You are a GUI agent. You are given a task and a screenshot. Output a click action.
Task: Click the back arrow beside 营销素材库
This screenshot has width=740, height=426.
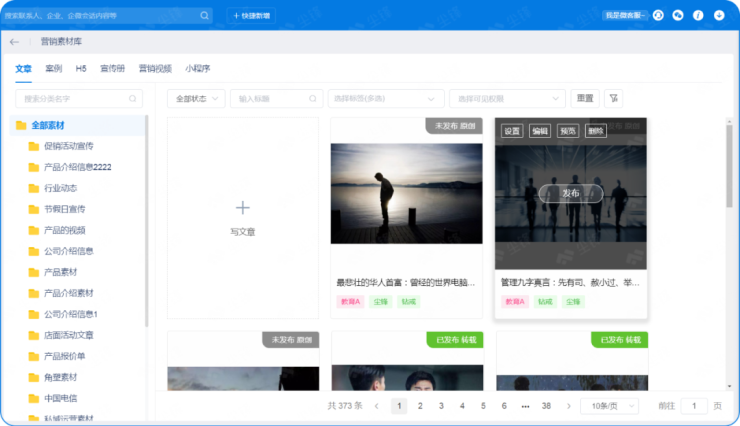click(x=14, y=42)
